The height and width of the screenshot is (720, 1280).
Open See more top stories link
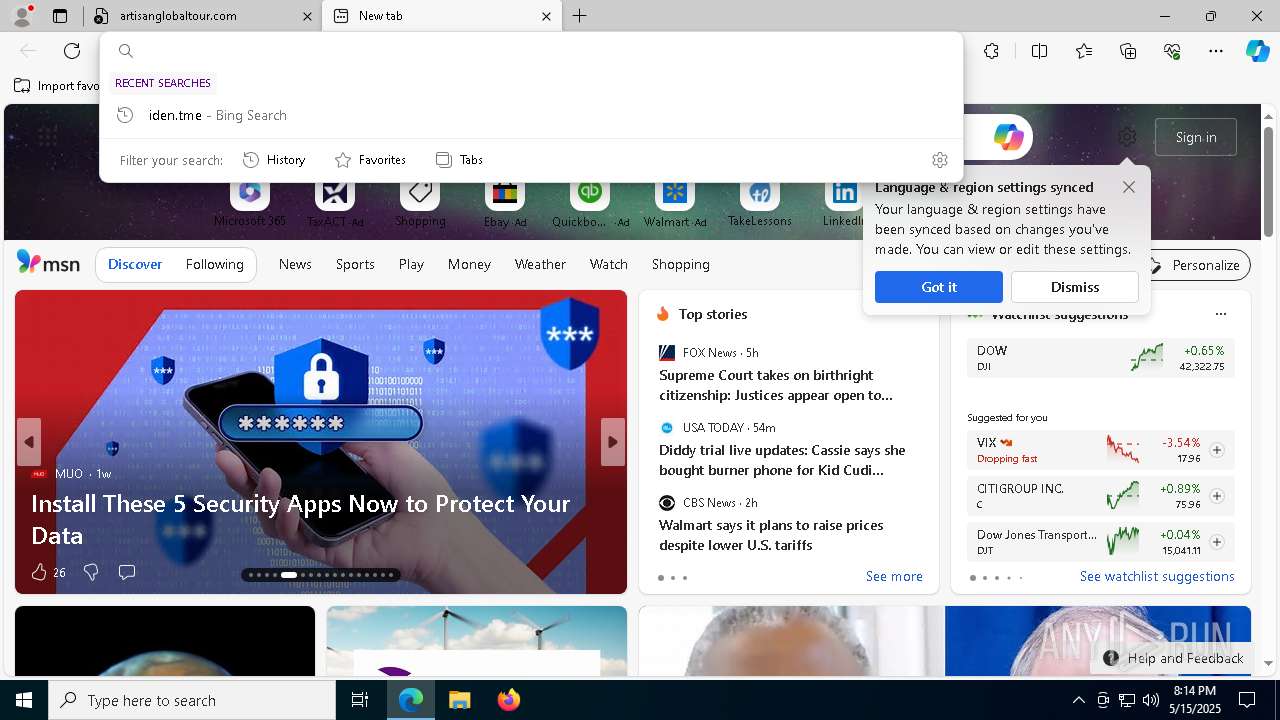click(x=894, y=577)
